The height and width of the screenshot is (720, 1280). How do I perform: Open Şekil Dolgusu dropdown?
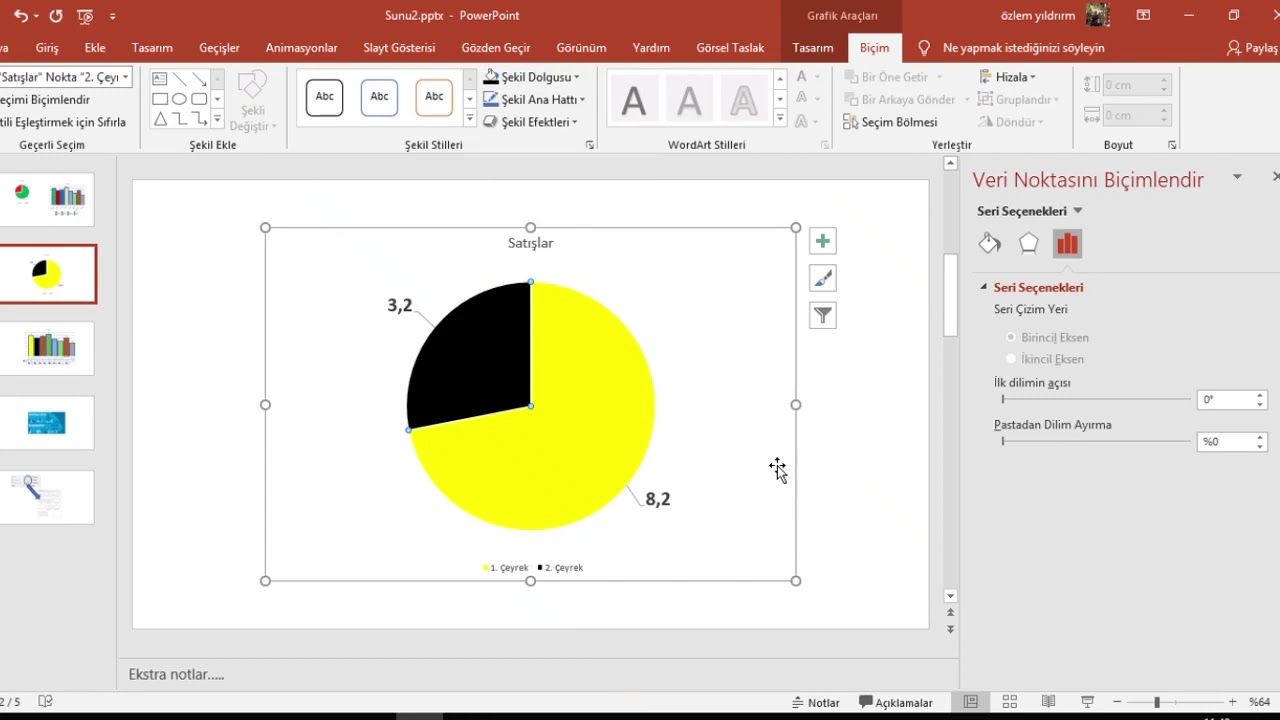(x=531, y=77)
